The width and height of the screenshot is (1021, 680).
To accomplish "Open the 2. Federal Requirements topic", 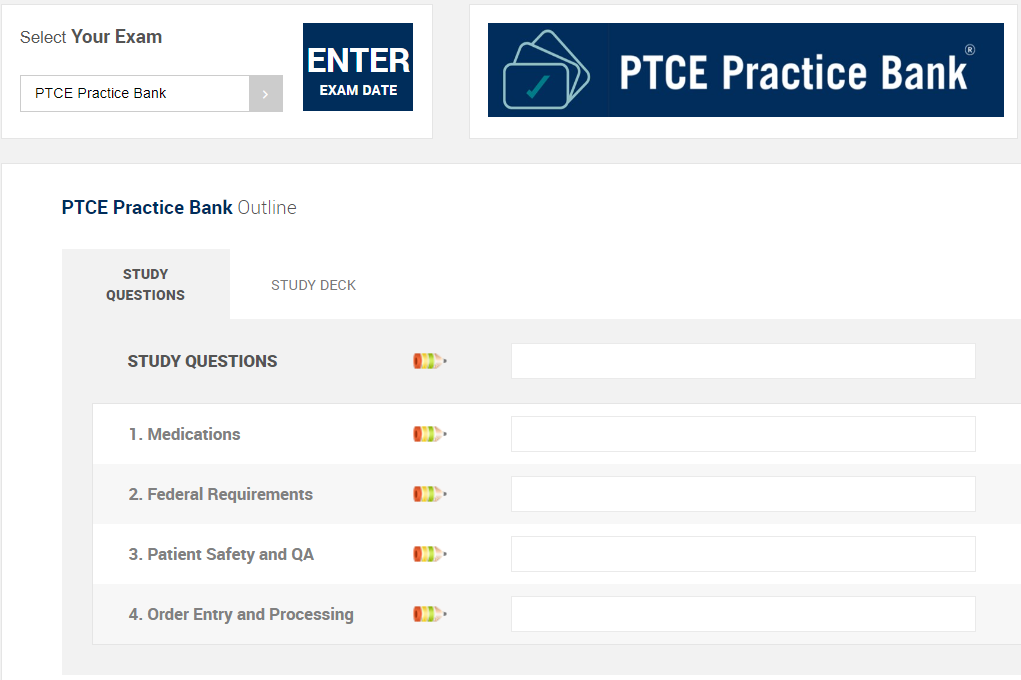I will (220, 494).
